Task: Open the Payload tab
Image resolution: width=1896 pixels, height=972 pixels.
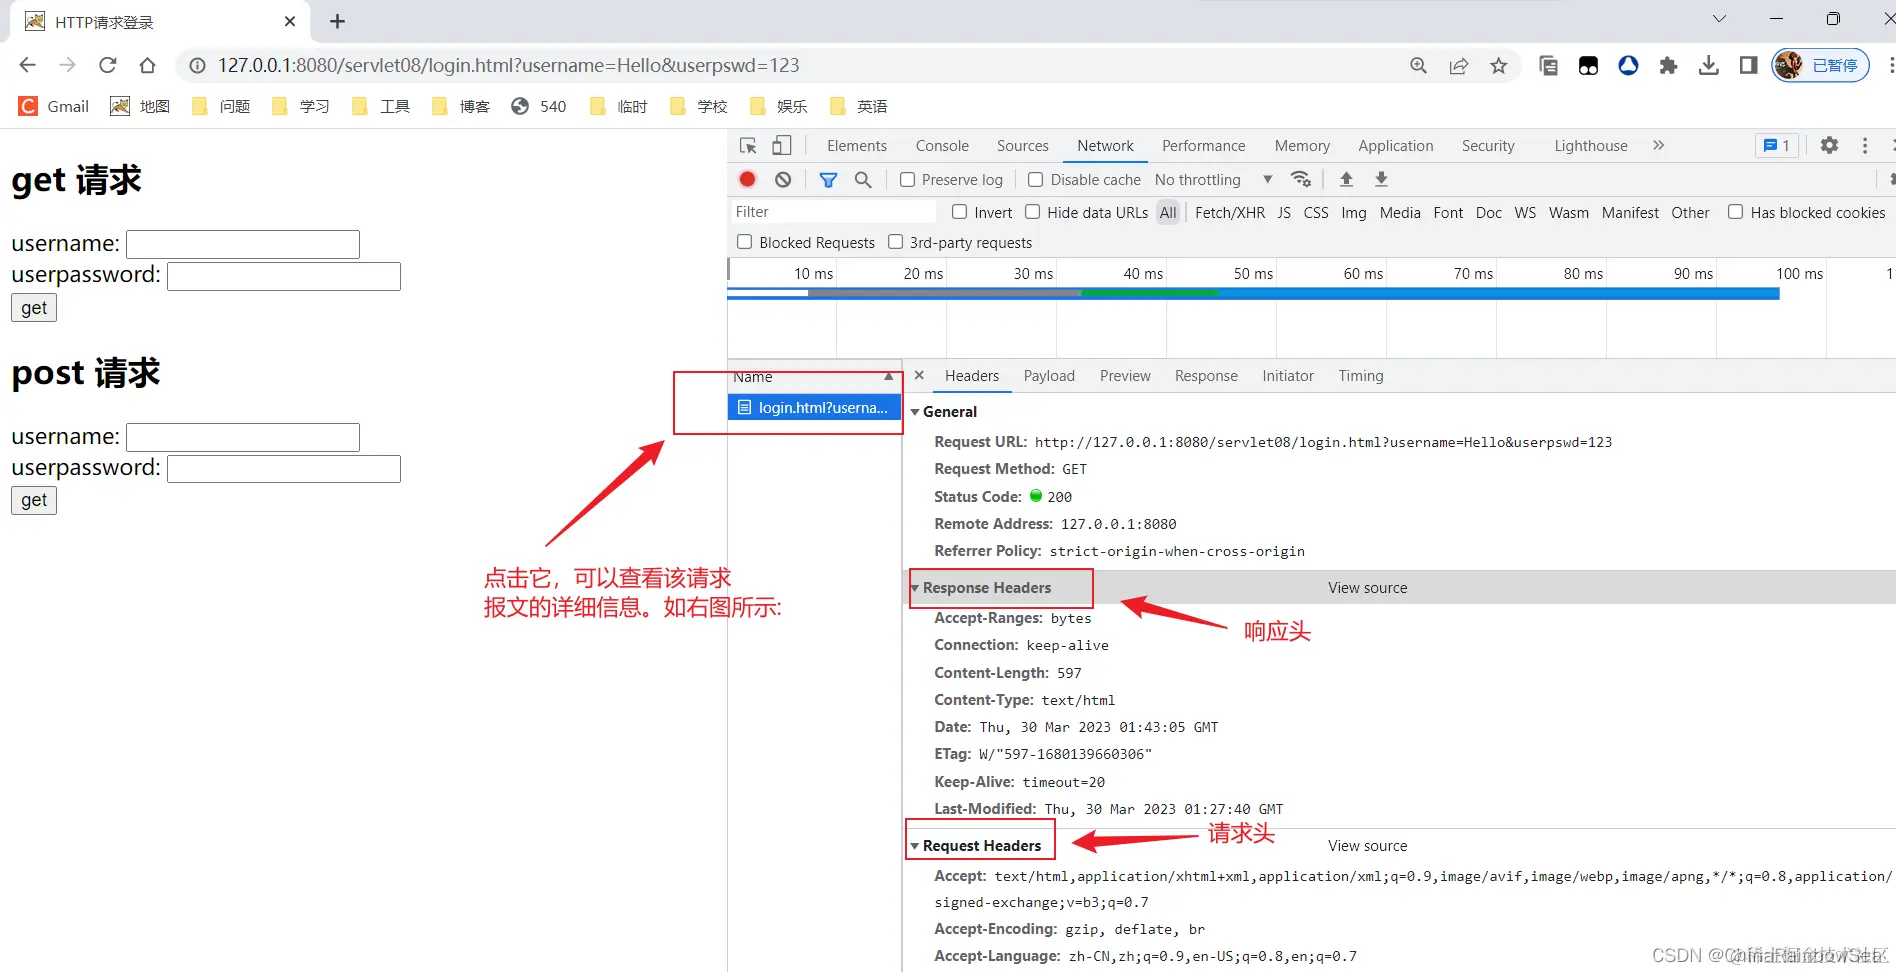Action: 1049,376
